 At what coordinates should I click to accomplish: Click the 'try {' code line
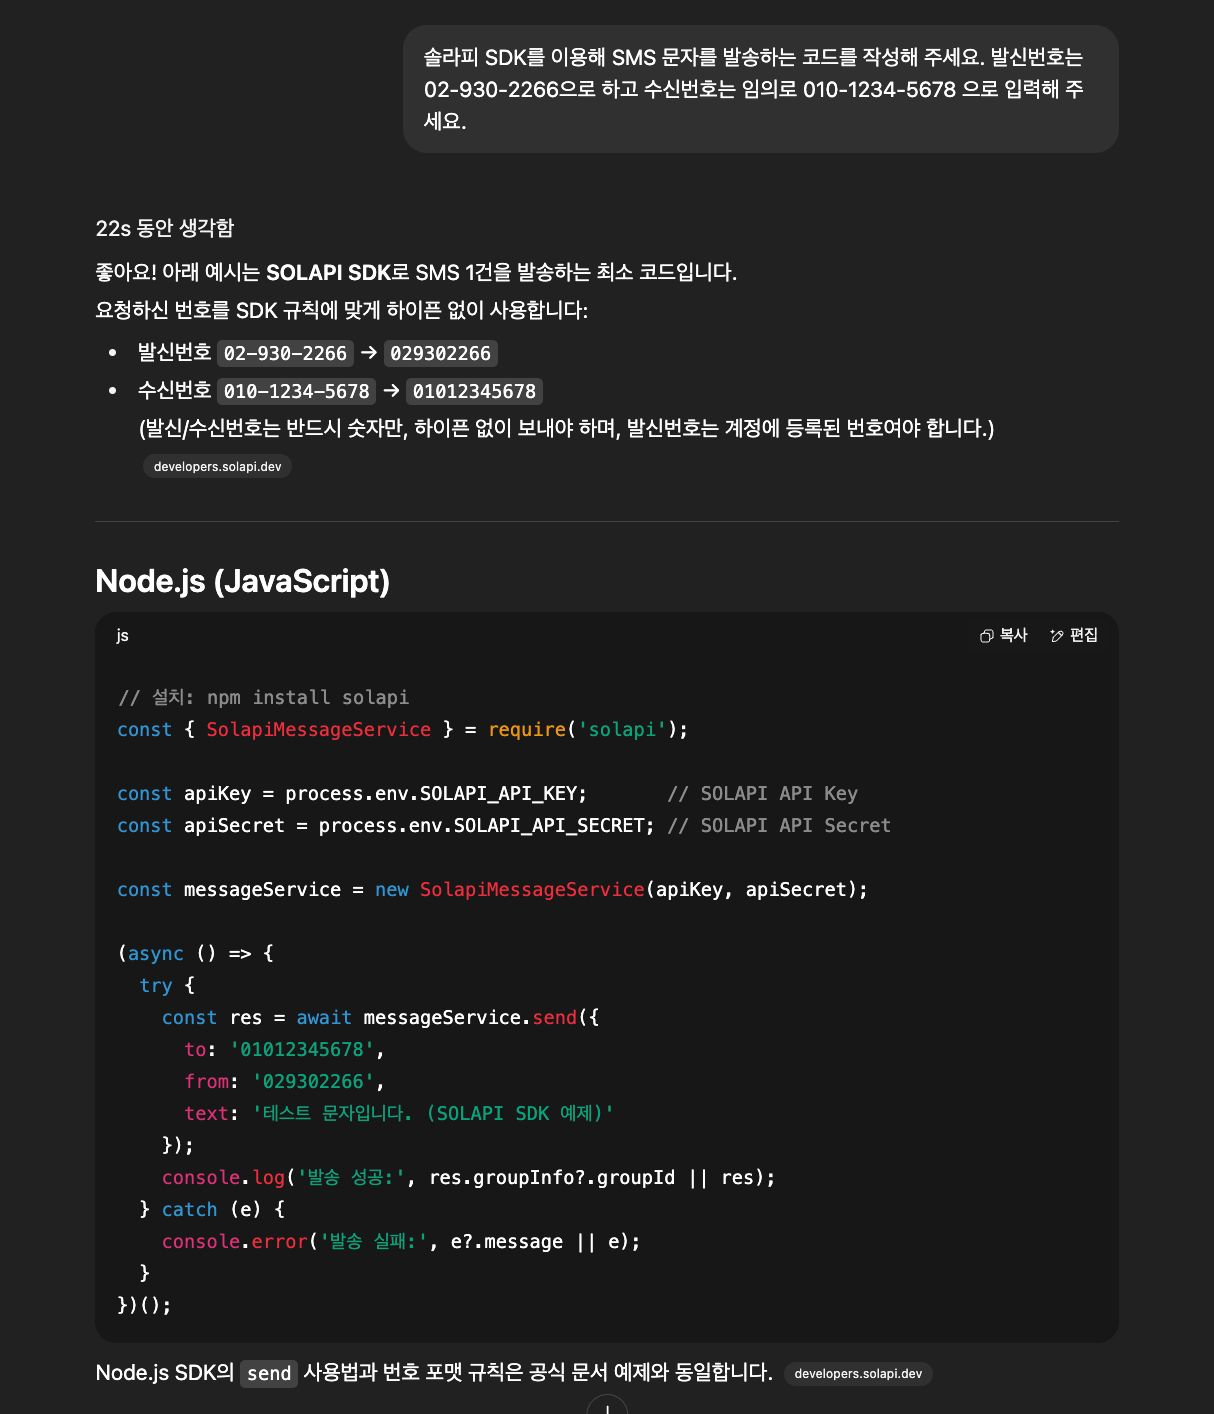pyautogui.click(x=167, y=985)
